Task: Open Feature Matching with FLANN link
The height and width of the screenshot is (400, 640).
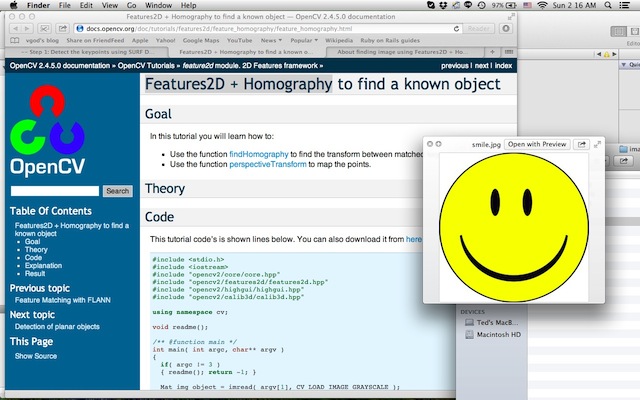Action: pos(62,300)
